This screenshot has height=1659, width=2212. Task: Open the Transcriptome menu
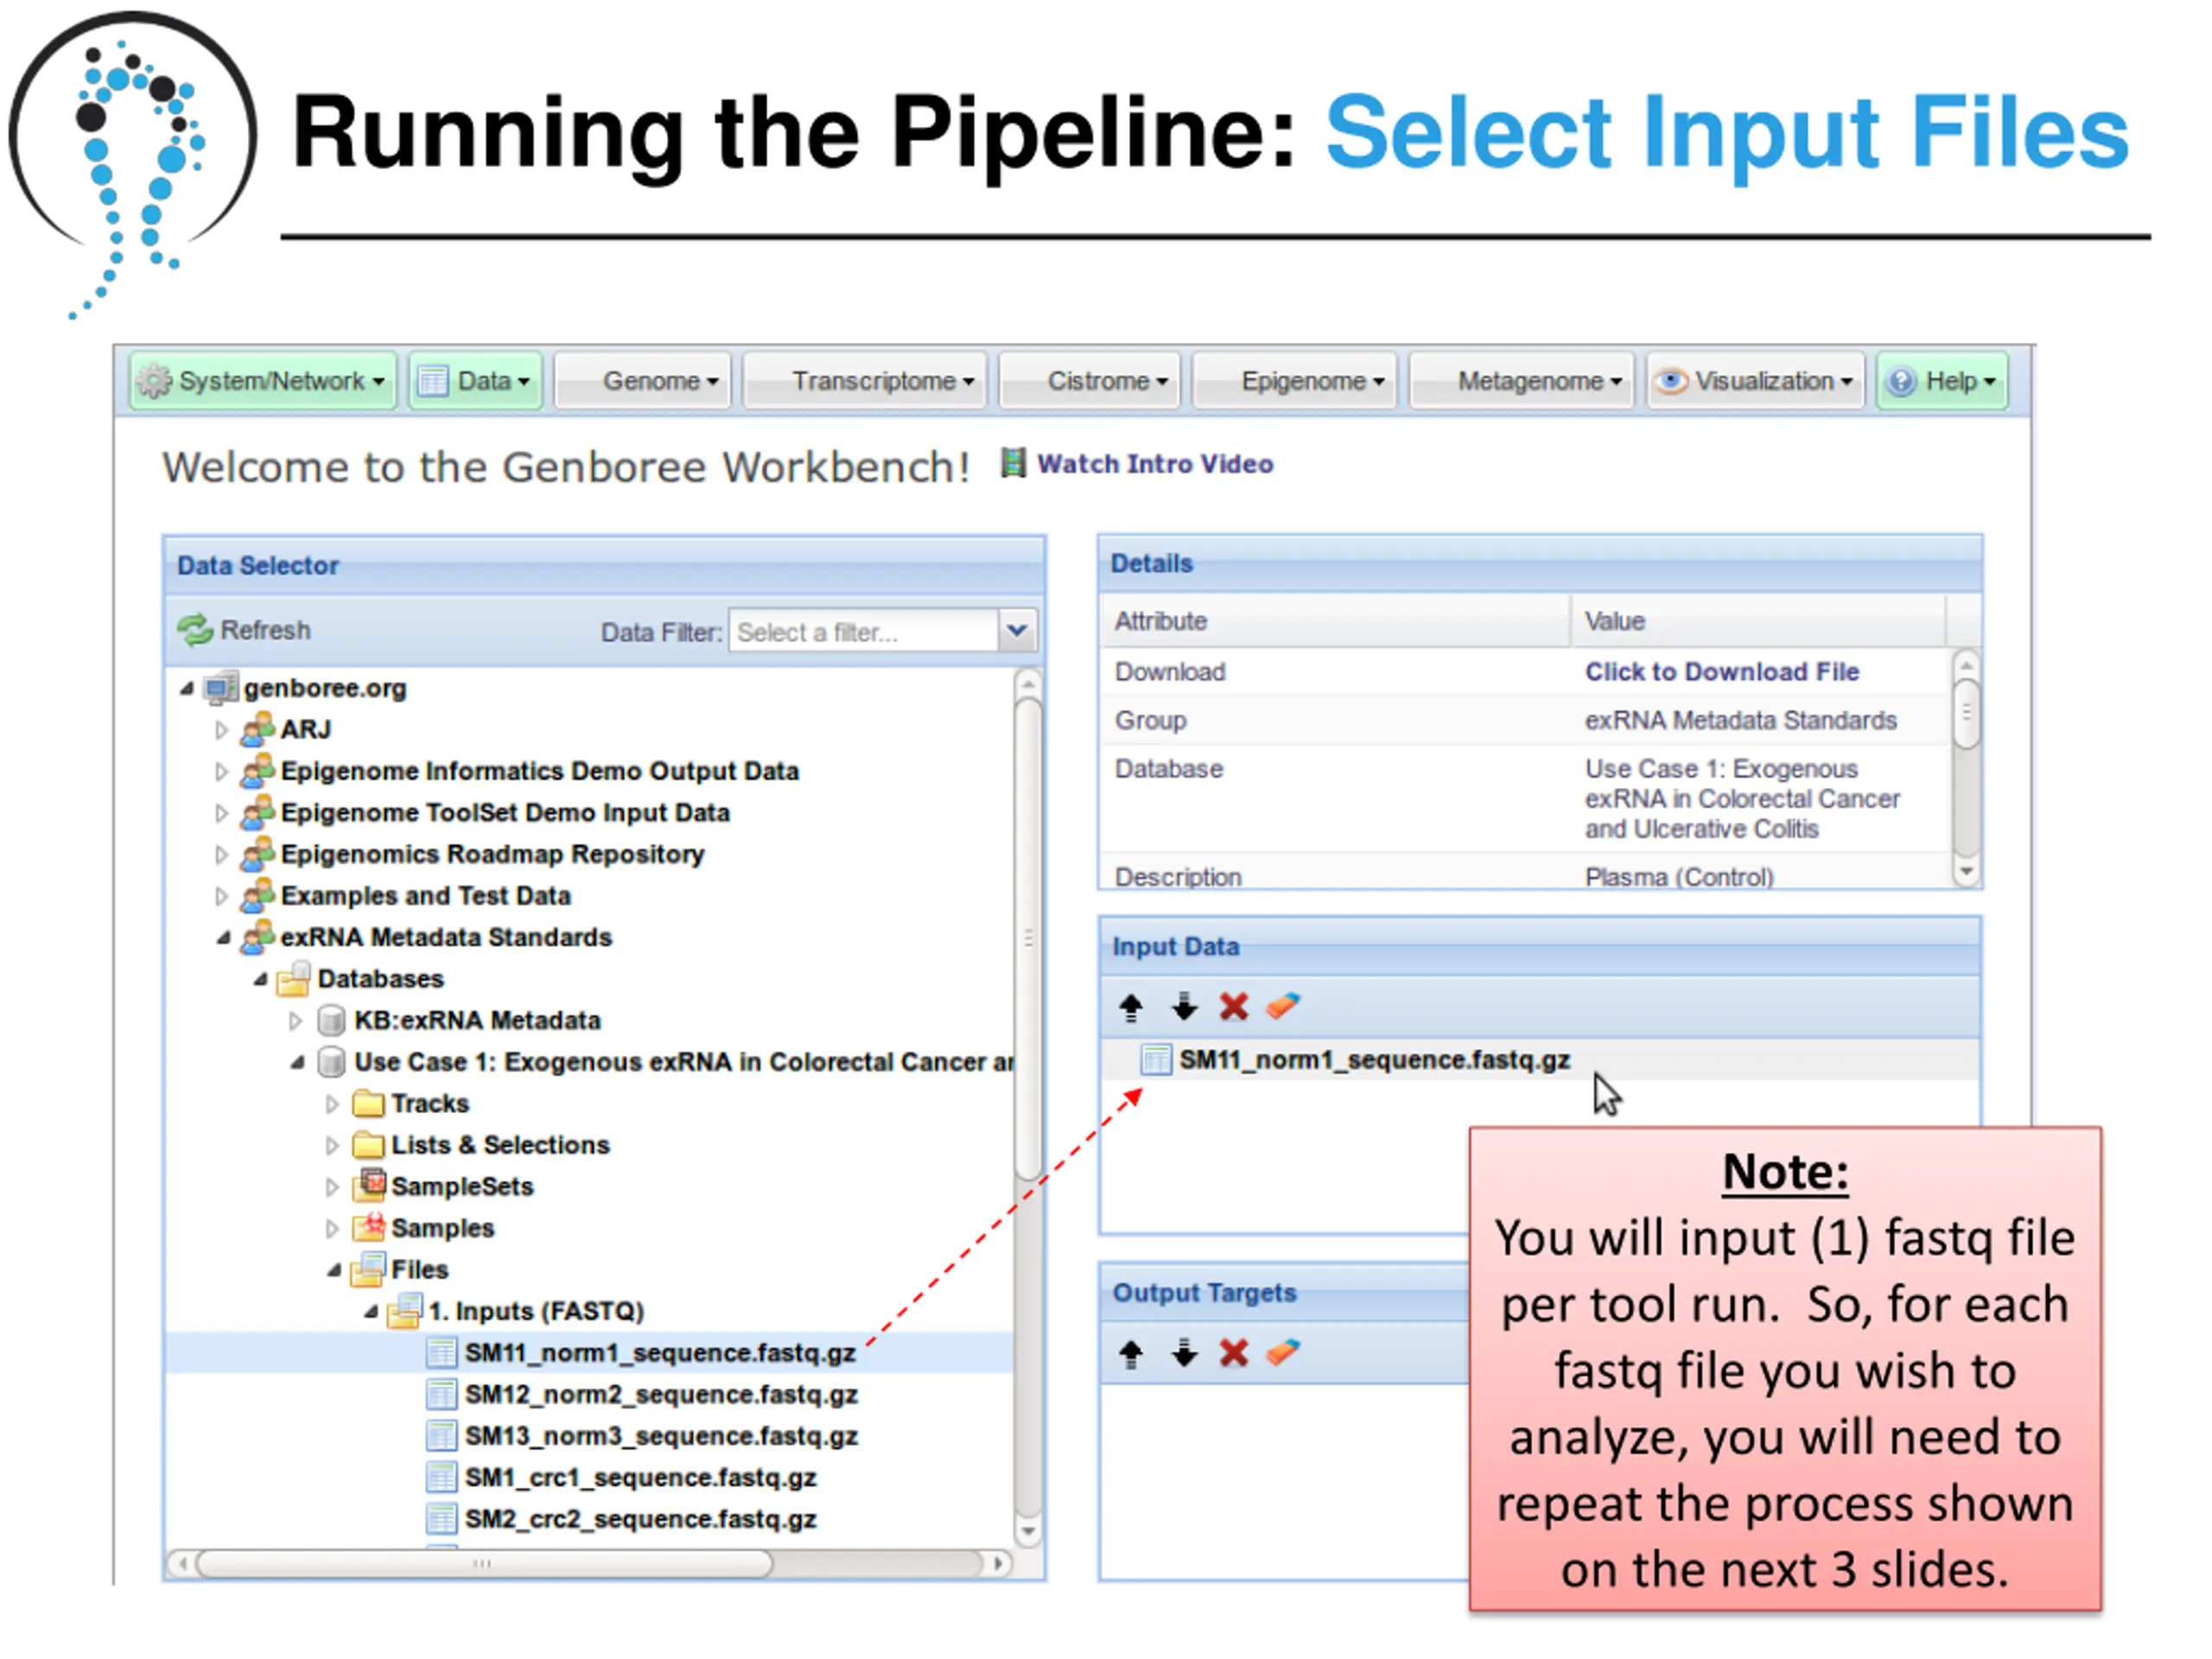click(x=865, y=381)
